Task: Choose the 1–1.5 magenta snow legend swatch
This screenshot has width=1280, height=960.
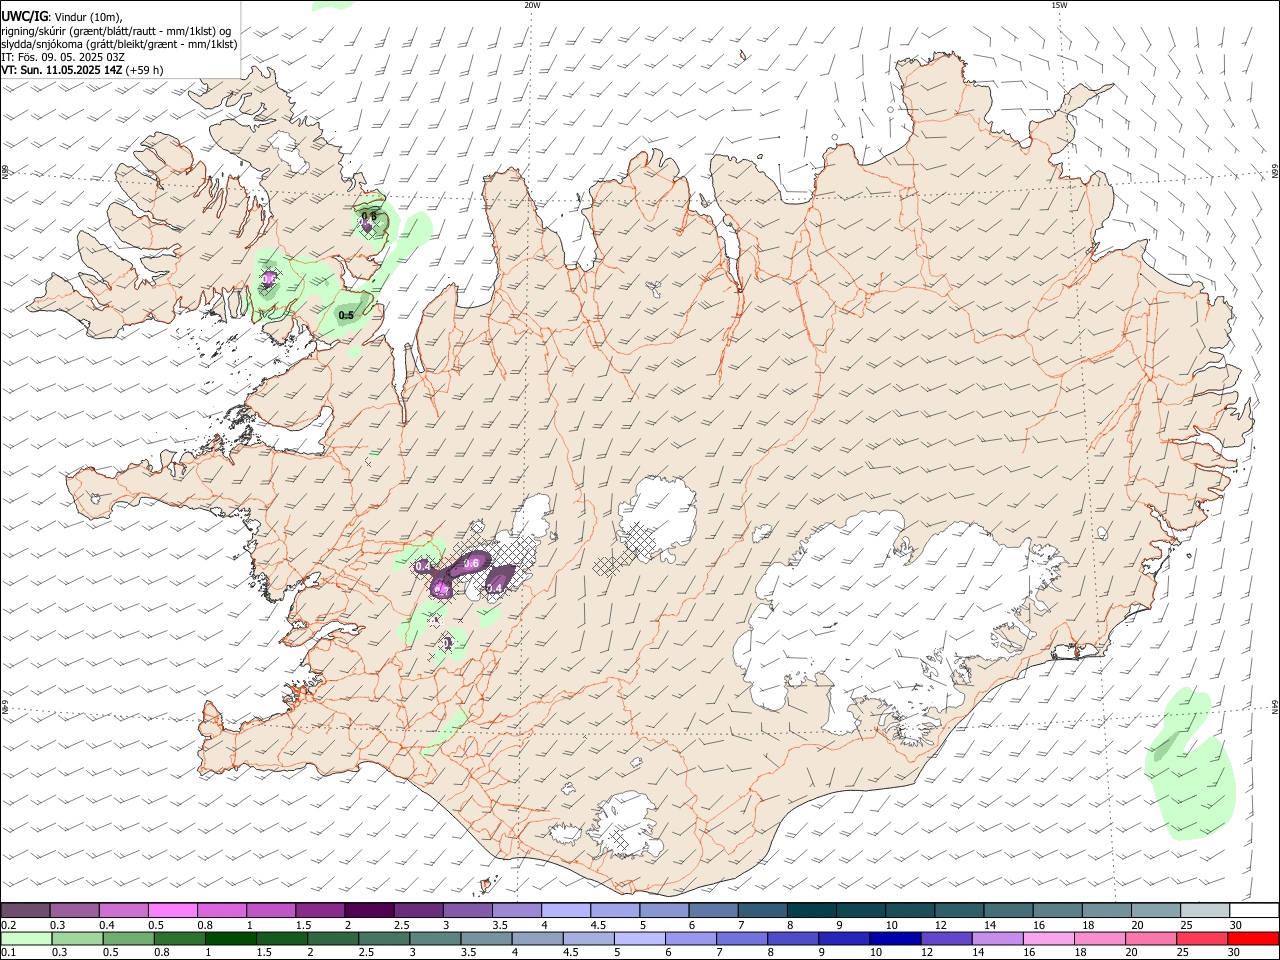Action: (x=271, y=911)
